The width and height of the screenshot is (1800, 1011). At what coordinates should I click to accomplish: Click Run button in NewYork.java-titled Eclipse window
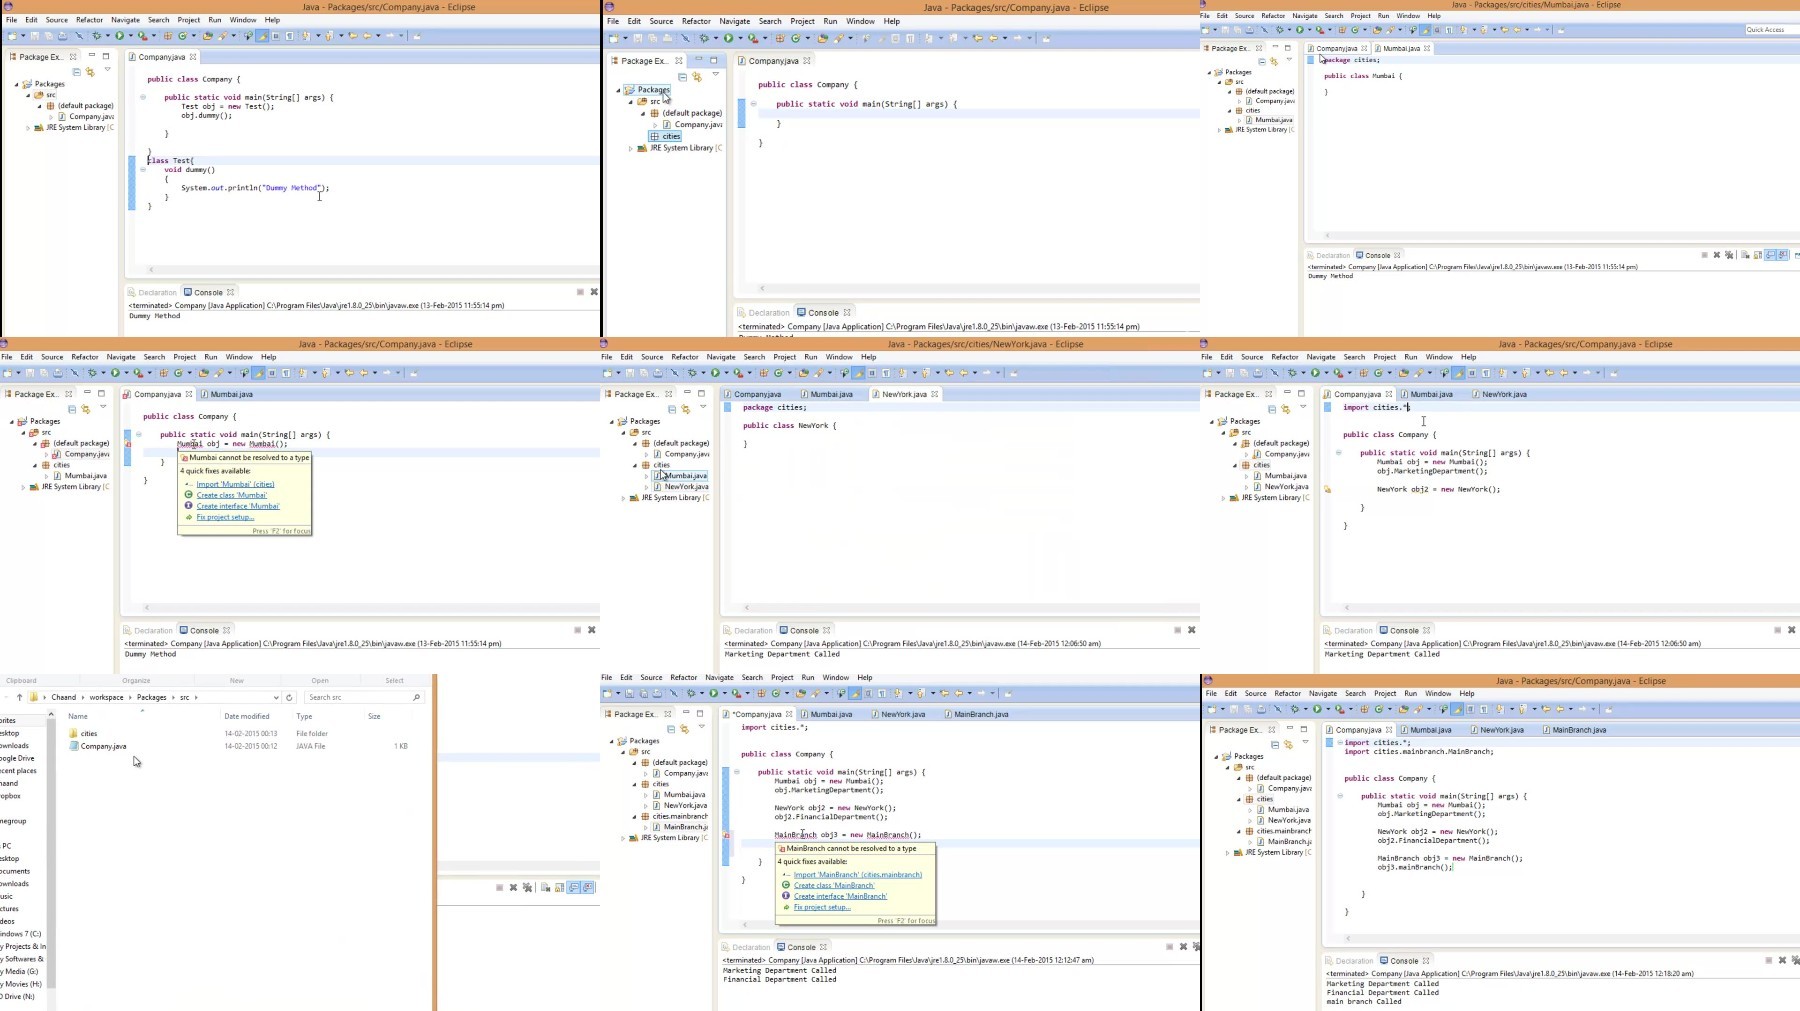715,373
